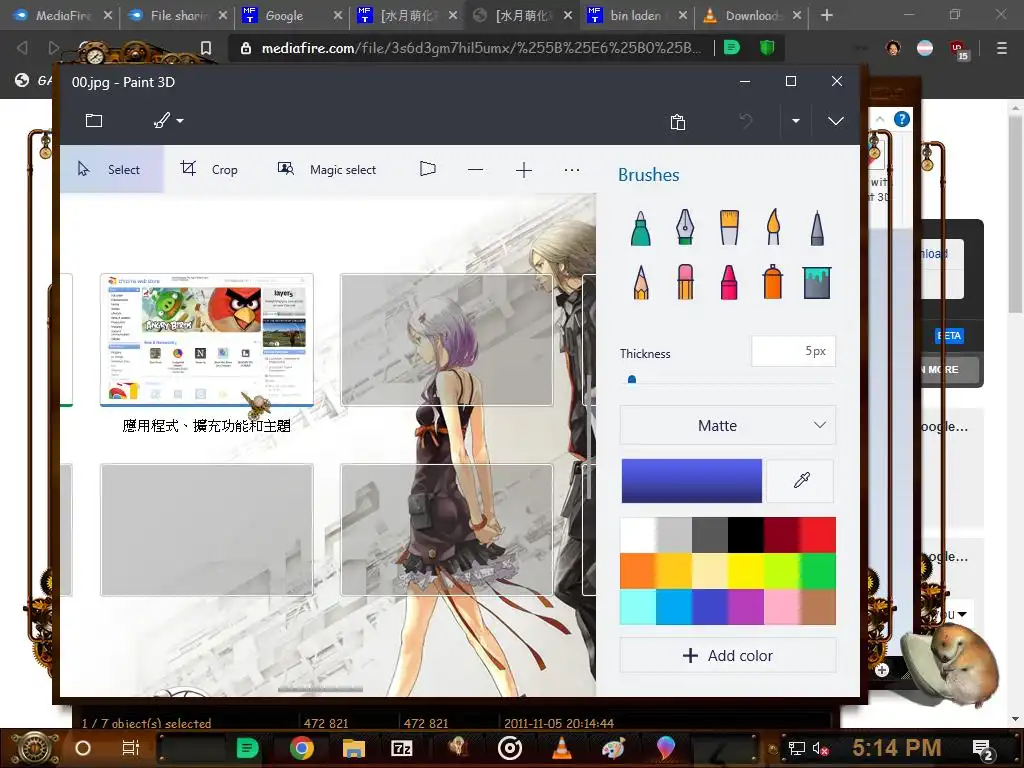Click the muted volume tray icon
The image size is (1024, 768).
click(x=820, y=748)
